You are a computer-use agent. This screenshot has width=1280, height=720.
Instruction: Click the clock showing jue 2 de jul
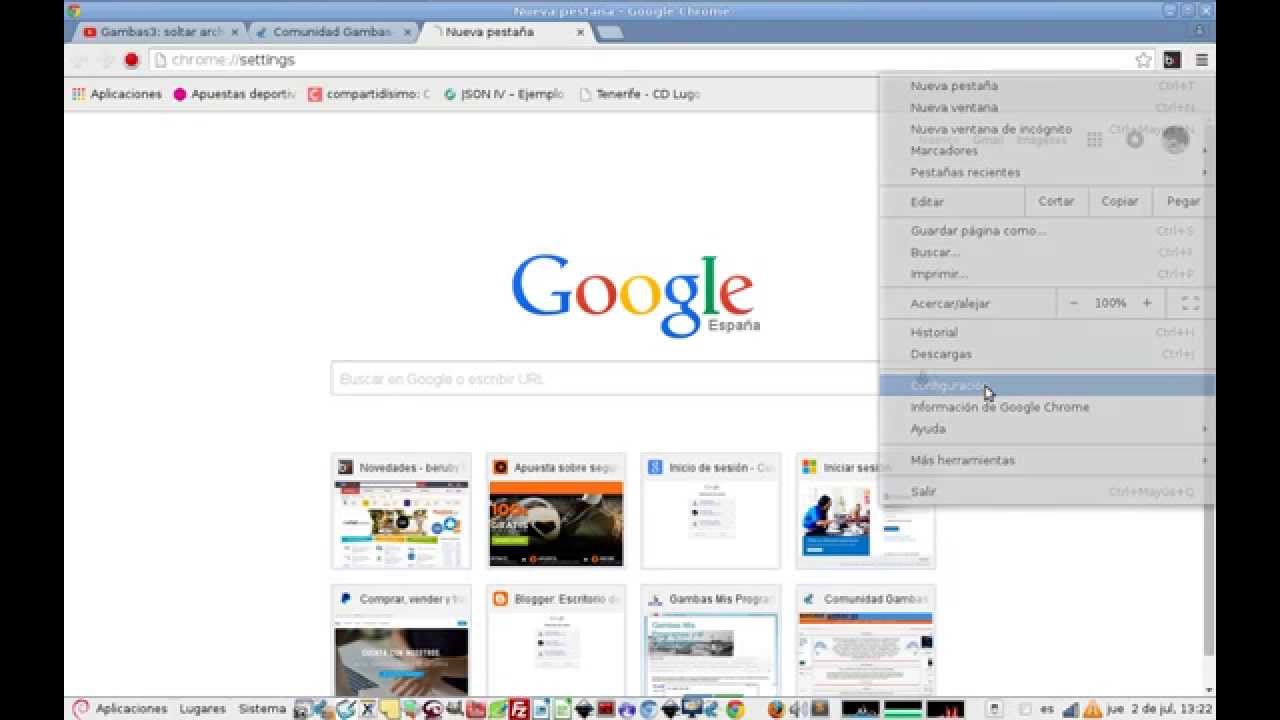pos(1159,709)
